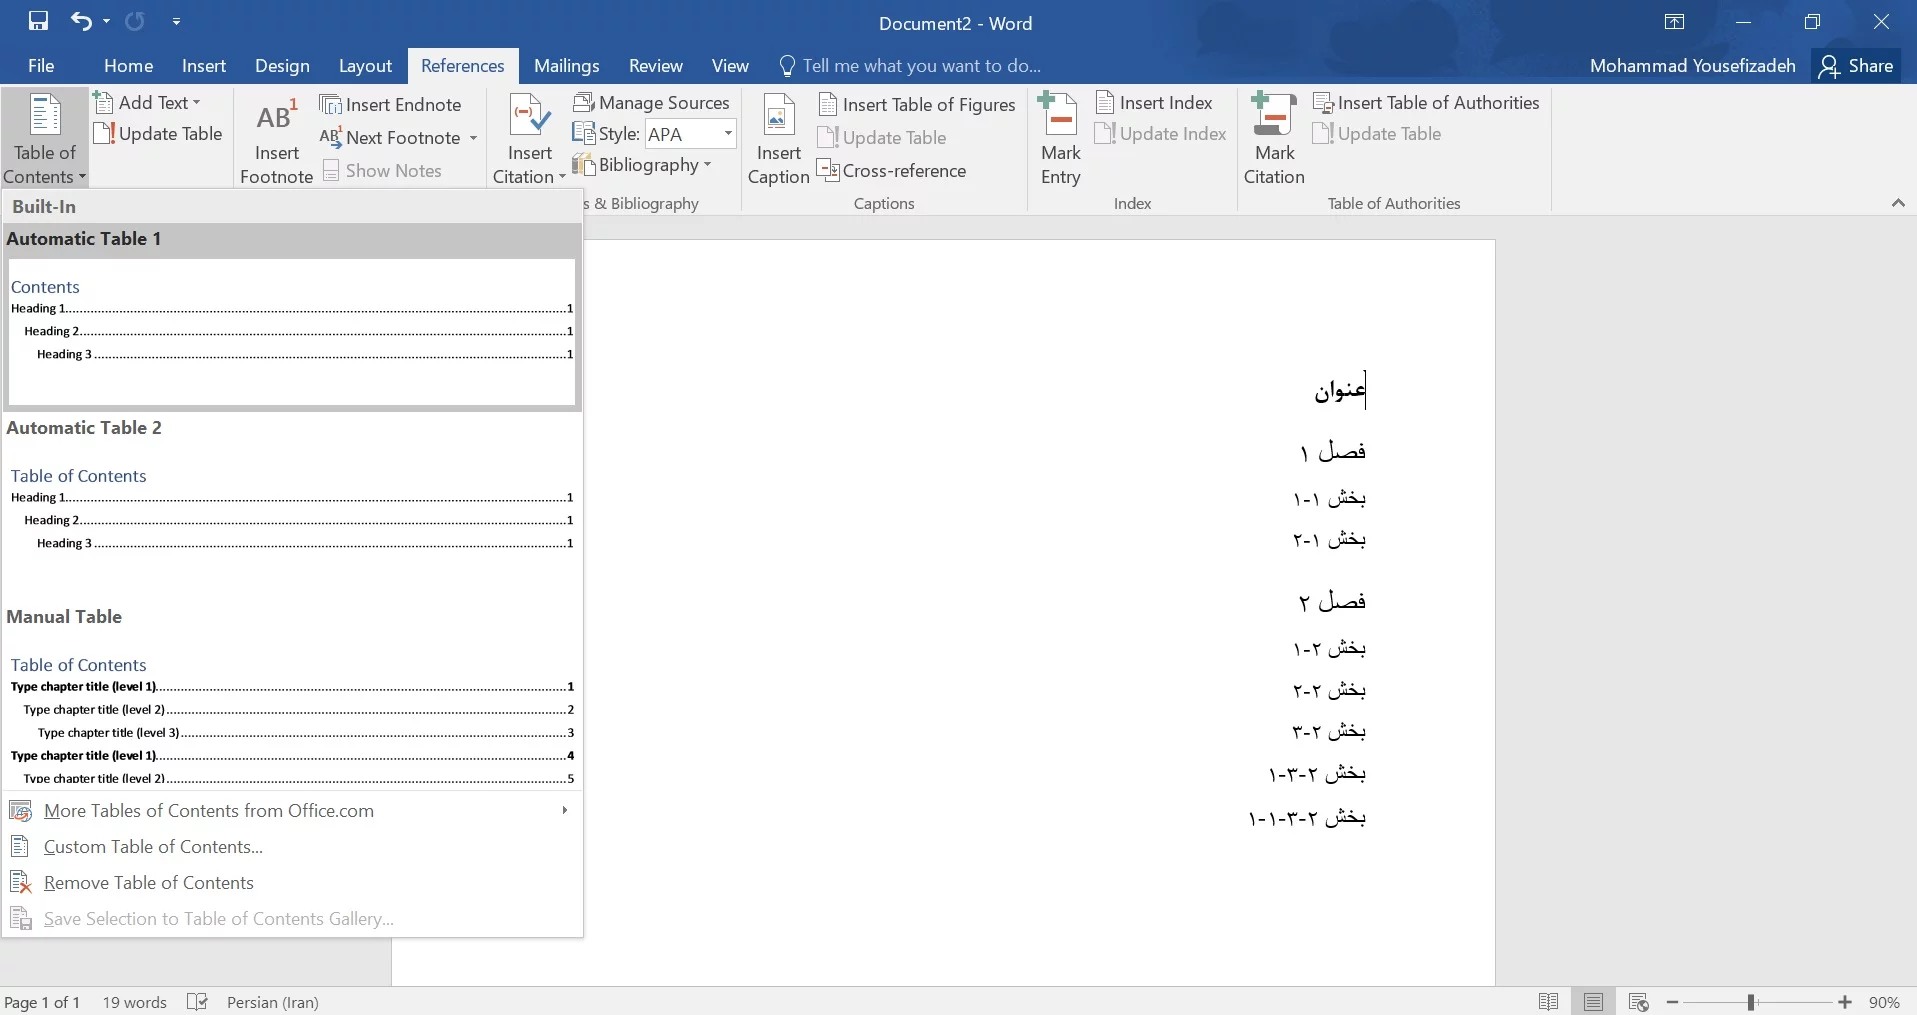Viewport: 1917px width, 1015px height.
Task: Click the Share button
Action: click(1856, 66)
